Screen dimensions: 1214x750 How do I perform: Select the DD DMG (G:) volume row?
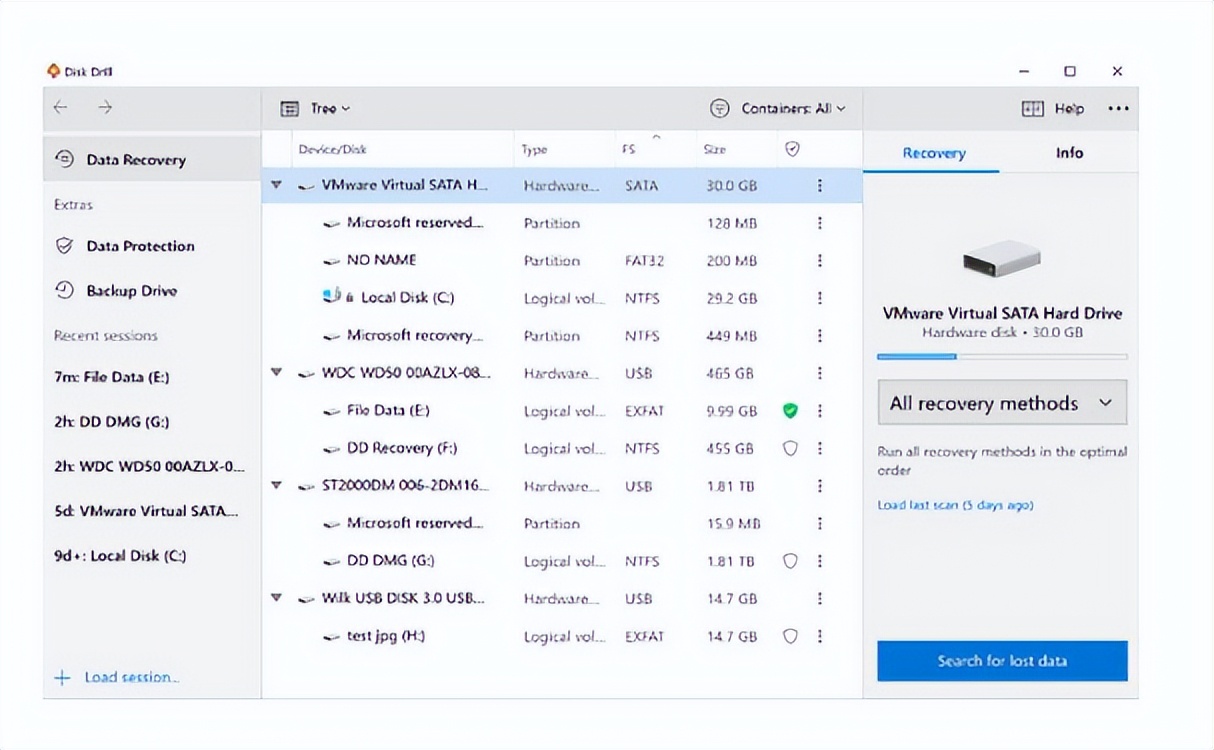(562, 561)
